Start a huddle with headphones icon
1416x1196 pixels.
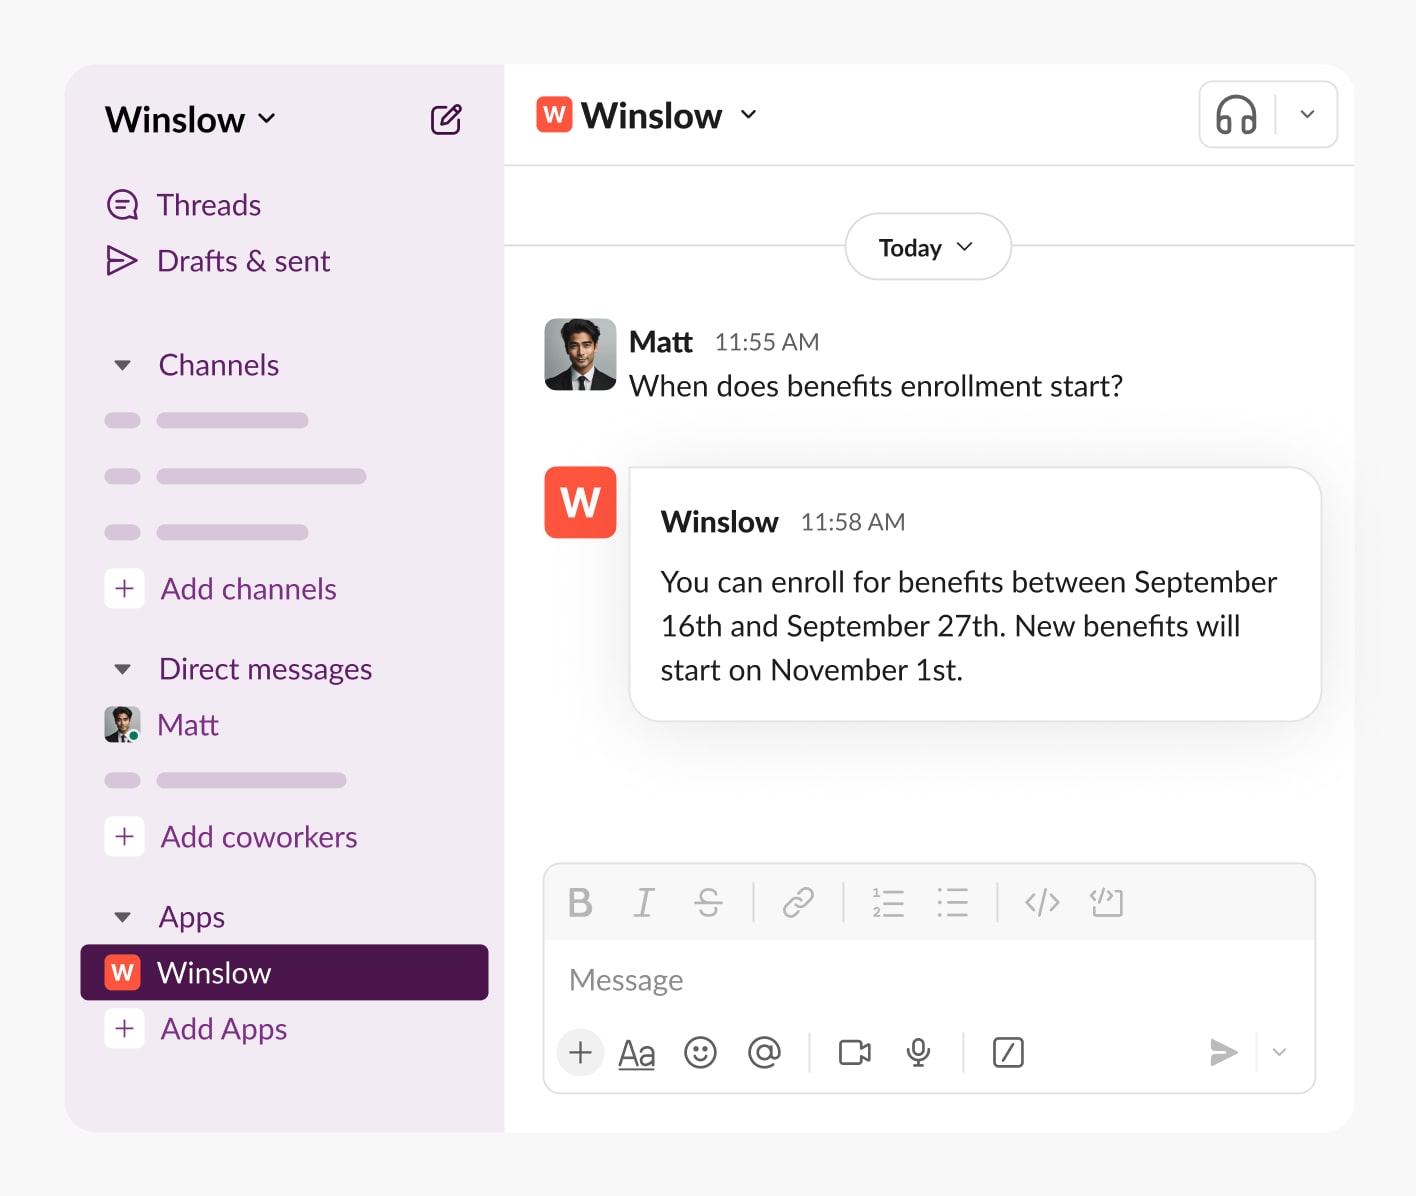[x=1236, y=115]
